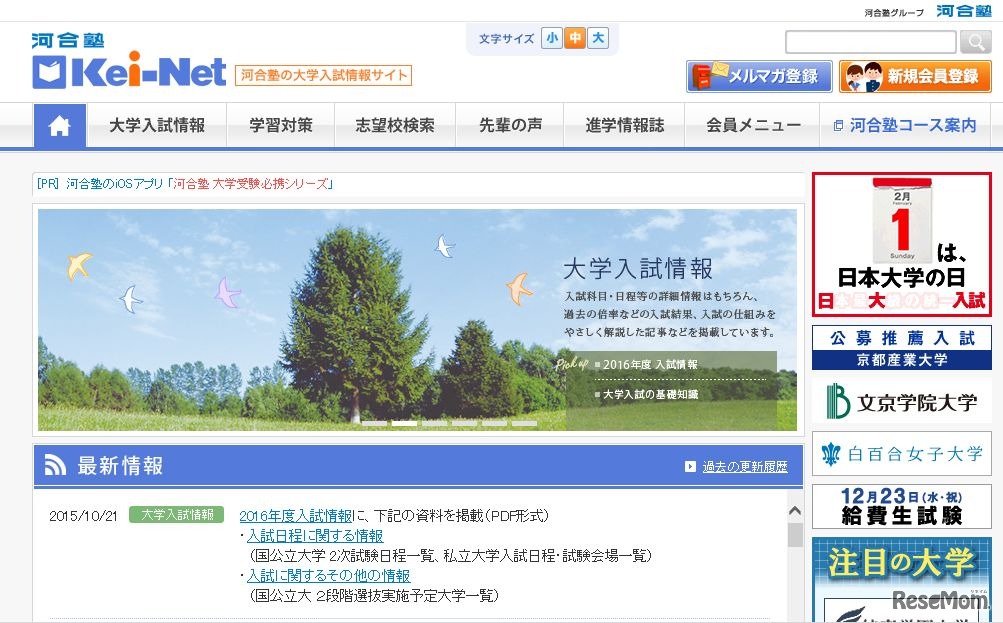Select the 中 text size option
The width and height of the screenshot is (1003, 623).
pyautogui.click(x=573, y=37)
